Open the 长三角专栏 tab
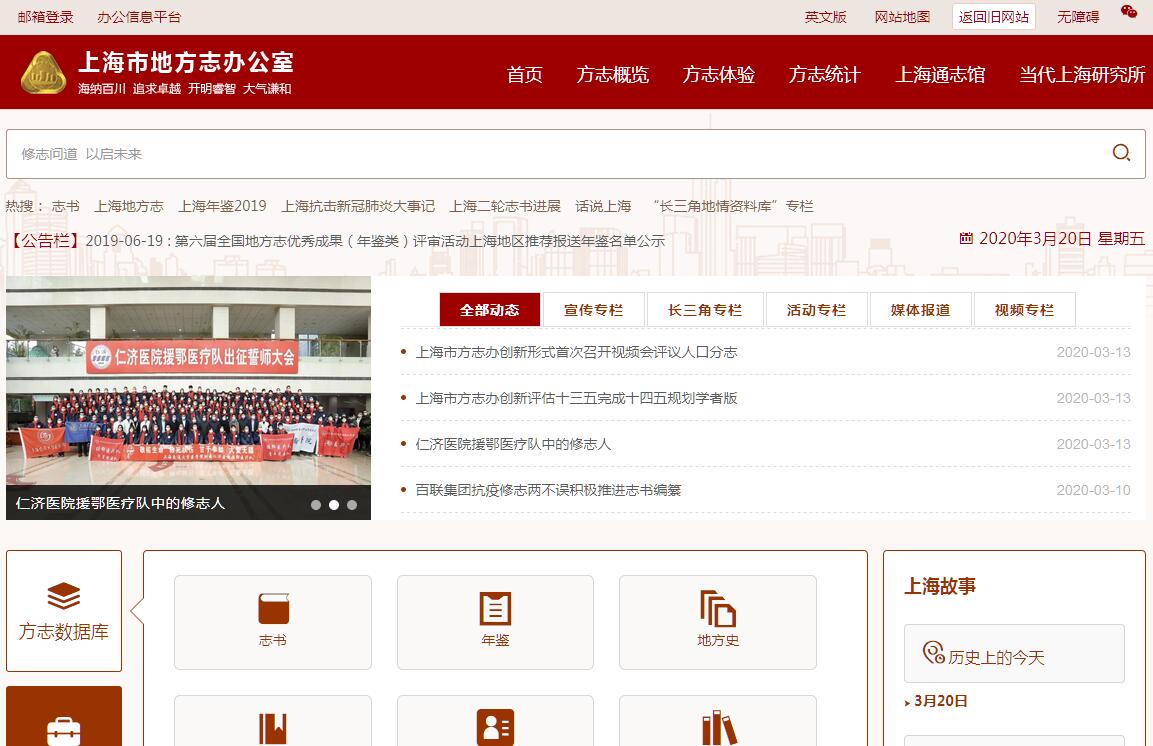The image size is (1153, 746). 705,310
